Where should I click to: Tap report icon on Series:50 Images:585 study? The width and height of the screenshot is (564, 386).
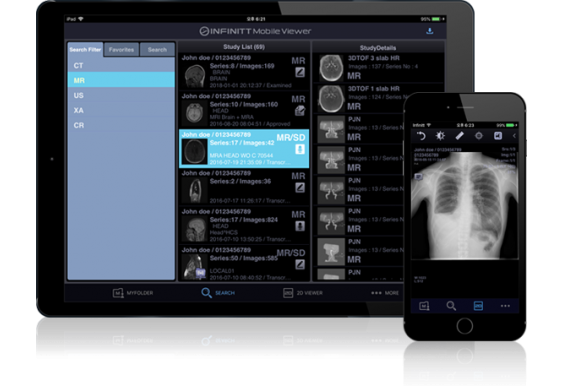pos(300,264)
